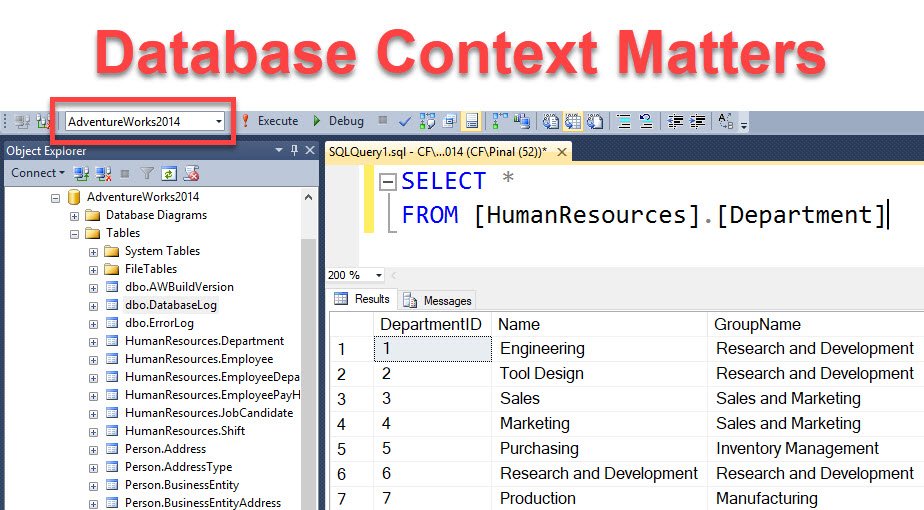Screen dimensions: 924x510
Task: Toggle Include Actual Execution Plan
Action: point(499,121)
